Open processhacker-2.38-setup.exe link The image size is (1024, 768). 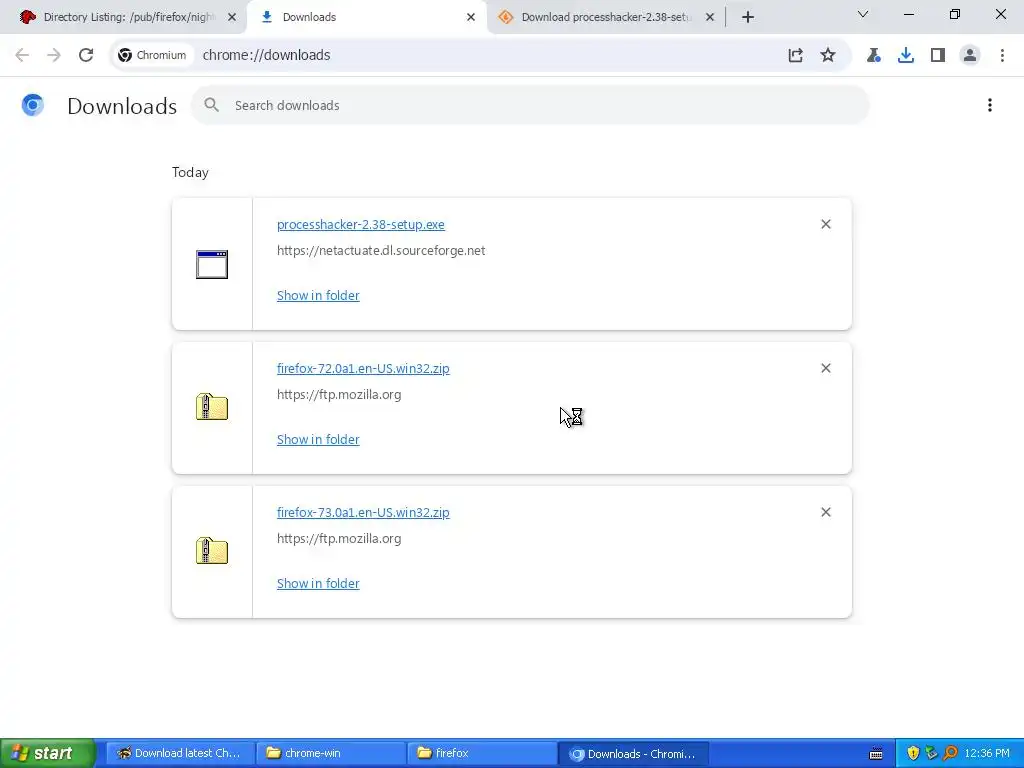point(360,224)
